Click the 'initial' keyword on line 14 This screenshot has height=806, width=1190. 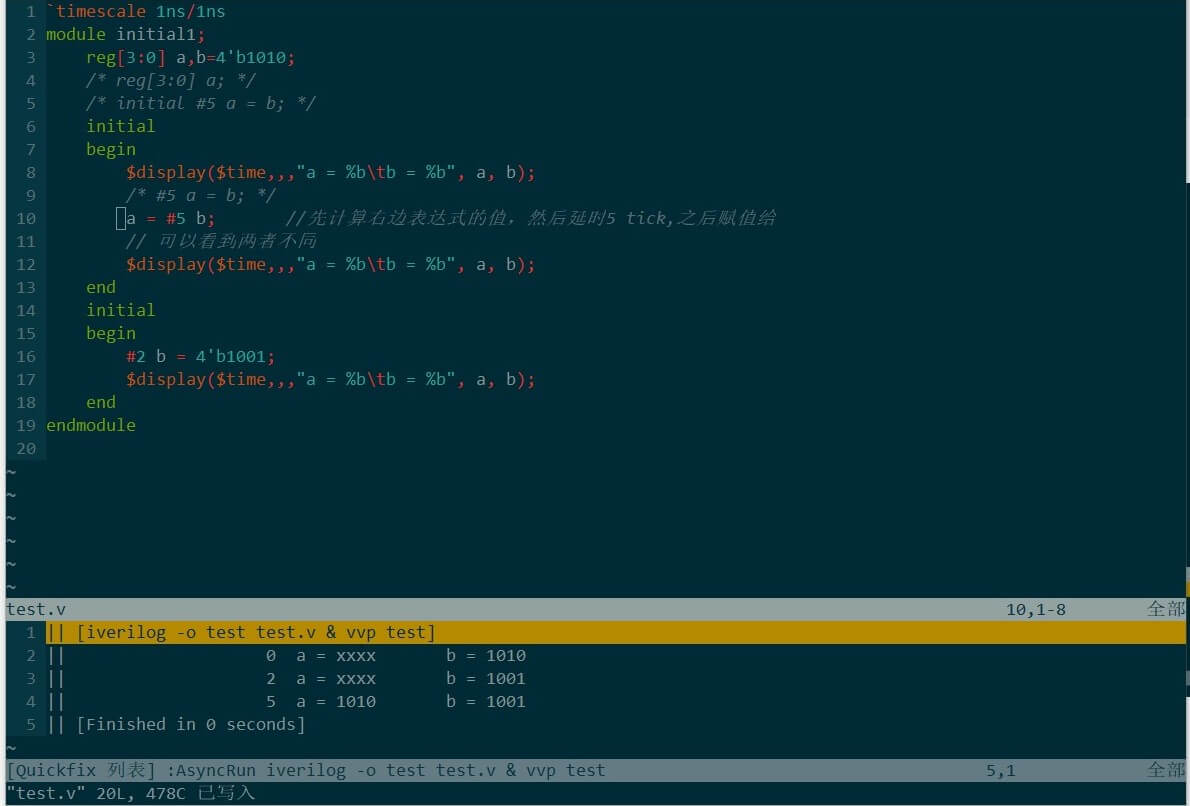pos(121,310)
